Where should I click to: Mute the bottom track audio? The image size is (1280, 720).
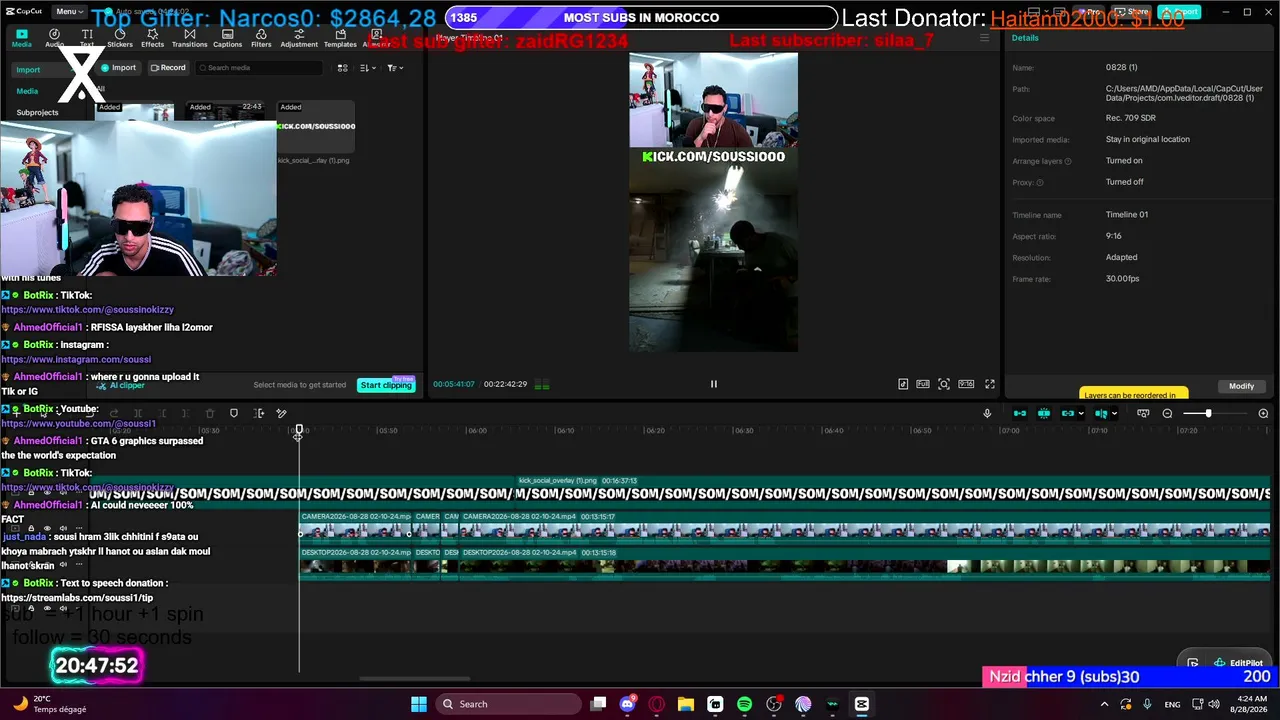63,608
